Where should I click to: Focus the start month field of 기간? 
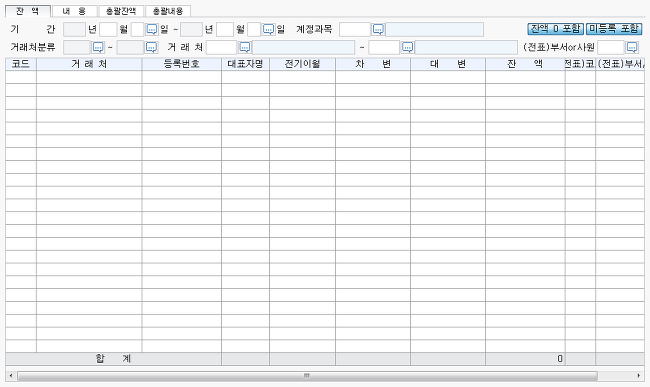click(x=108, y=29)
